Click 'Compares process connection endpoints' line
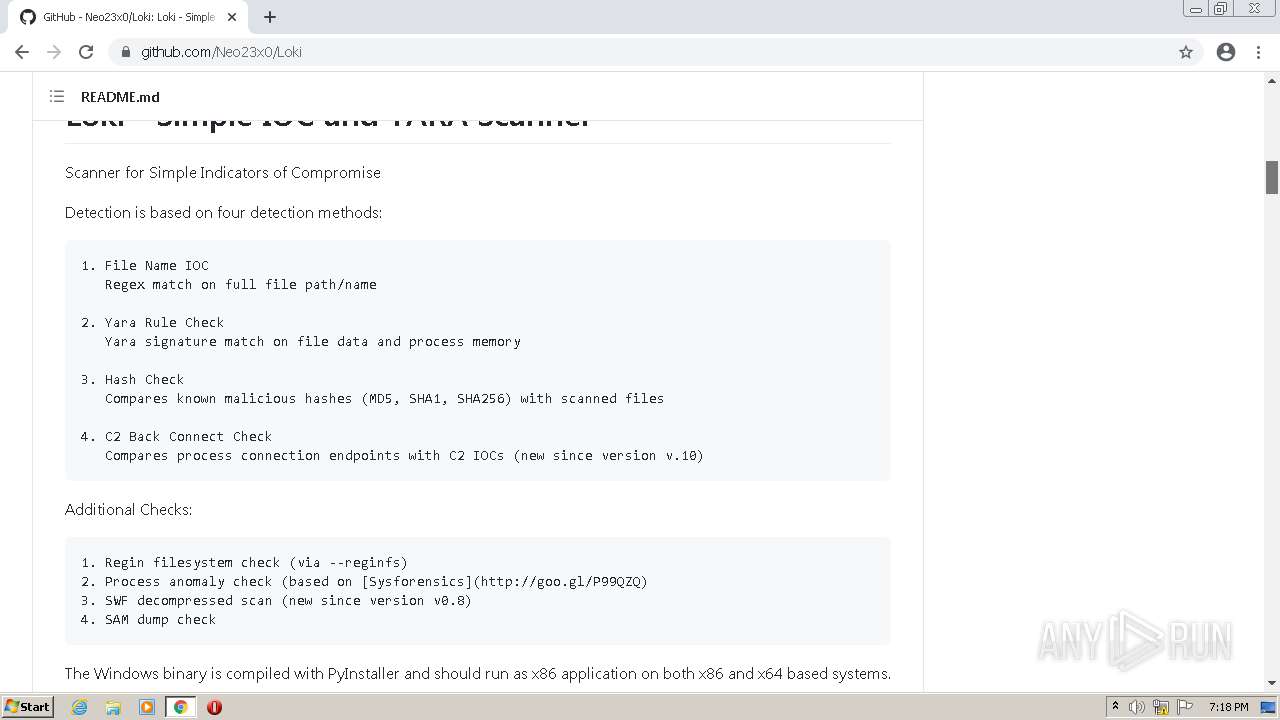Image resolution: width=1280 pixels, height=720 pixels. click(404, 455)
